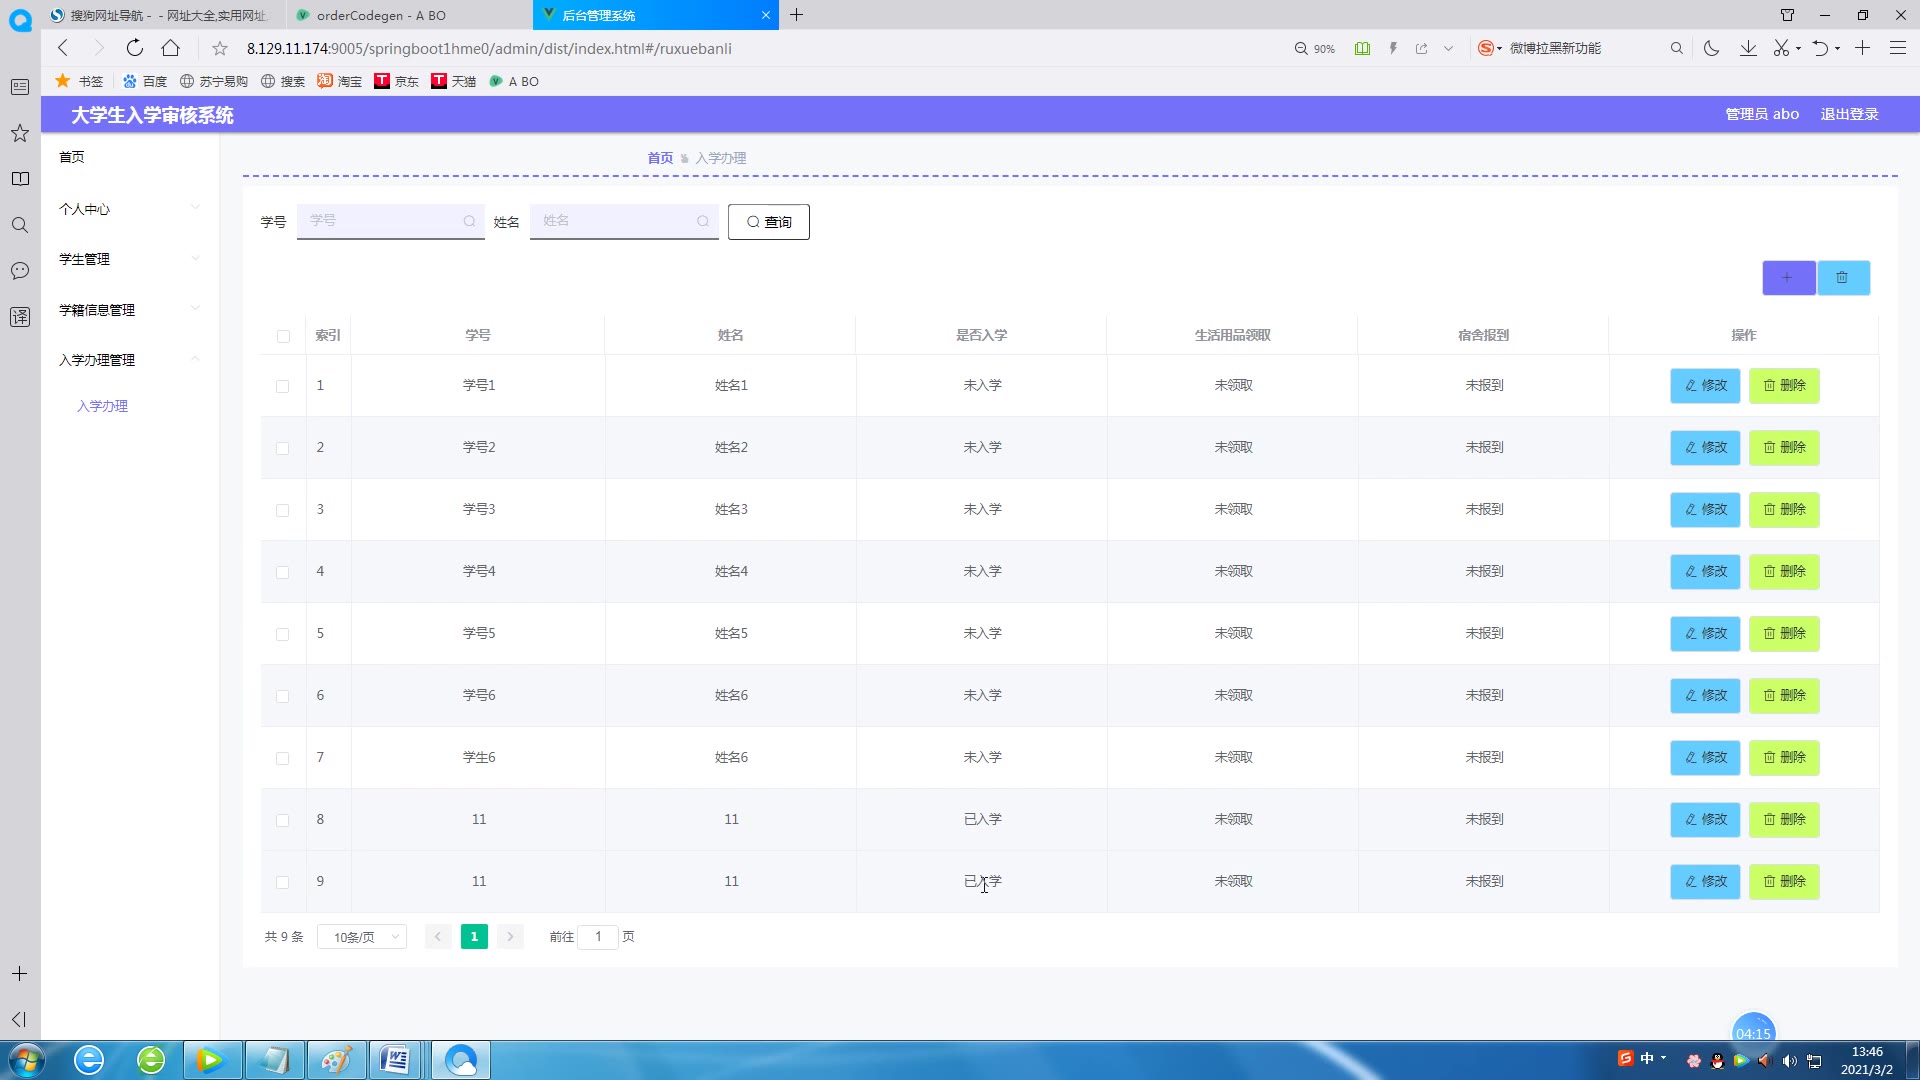Open 淘宝 bookmark
The height and width of the screenshot is (1080, 1920).
(340, 81)
